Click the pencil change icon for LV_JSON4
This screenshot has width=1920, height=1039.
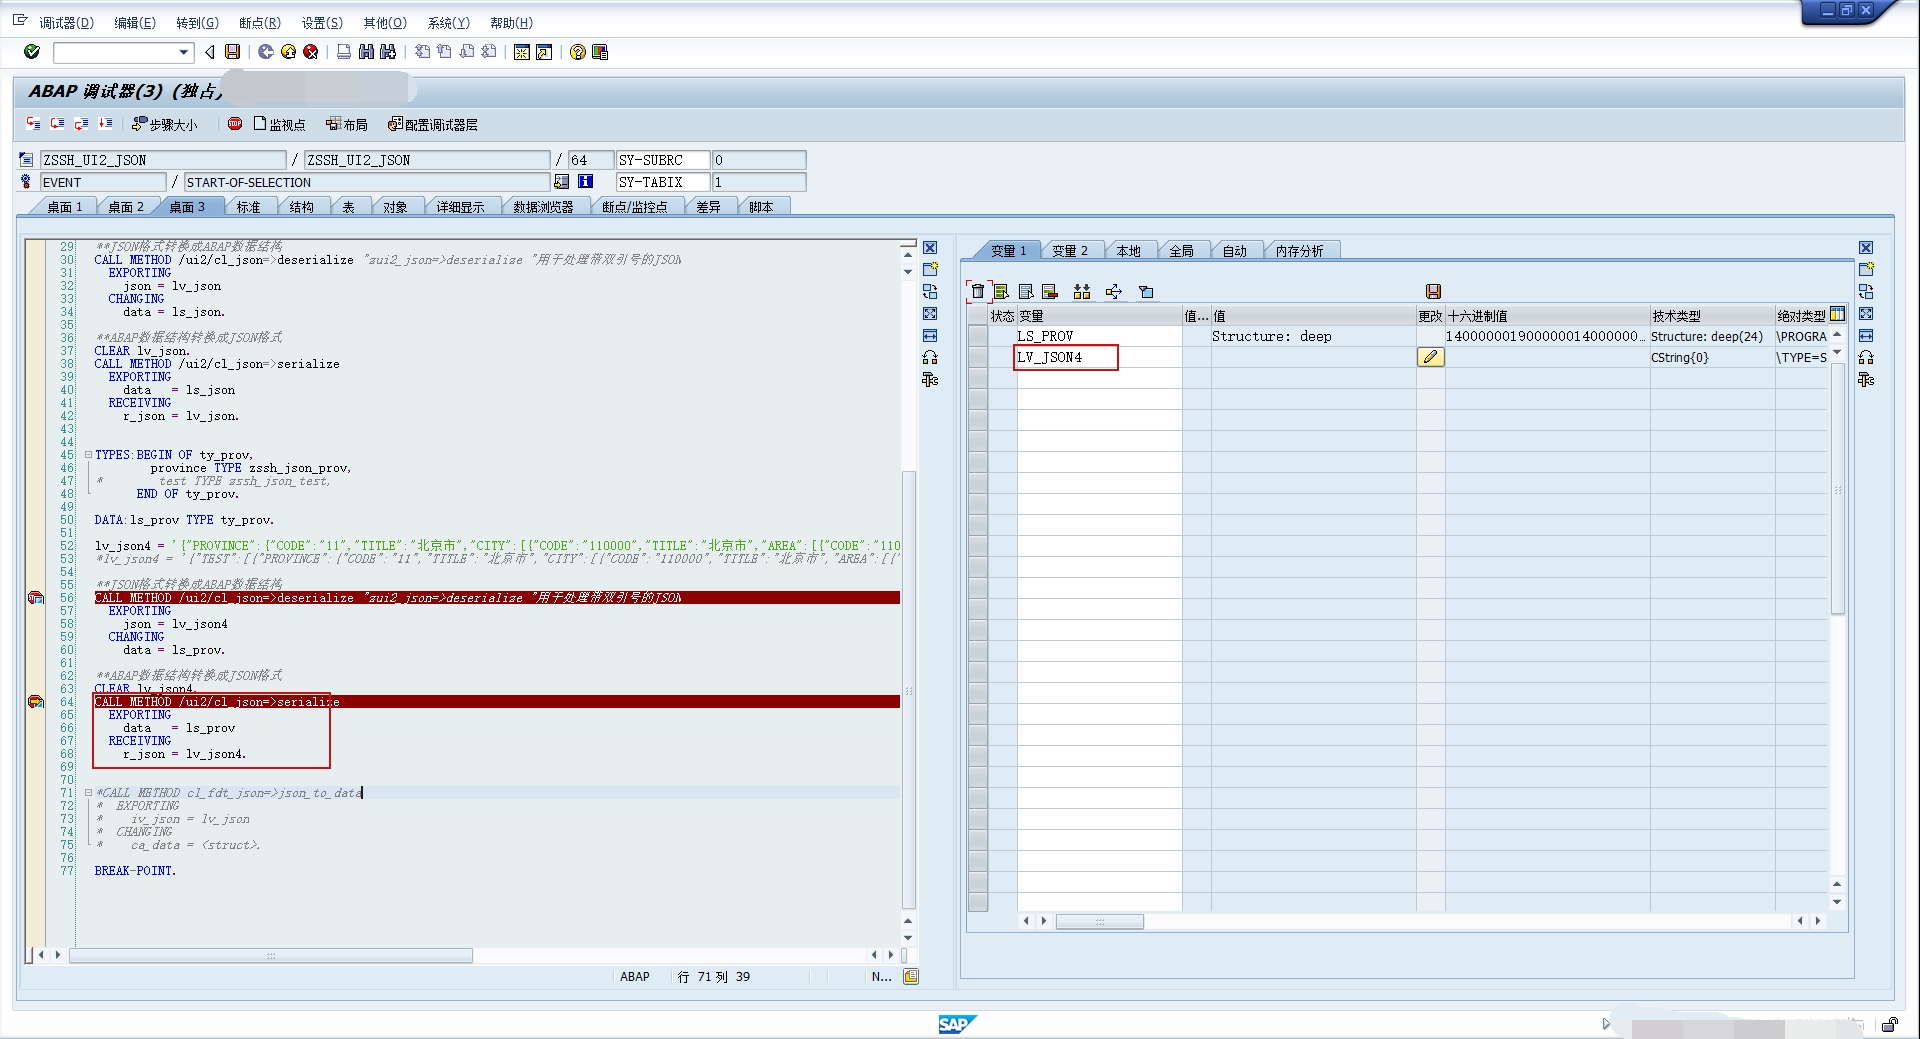1431,357
